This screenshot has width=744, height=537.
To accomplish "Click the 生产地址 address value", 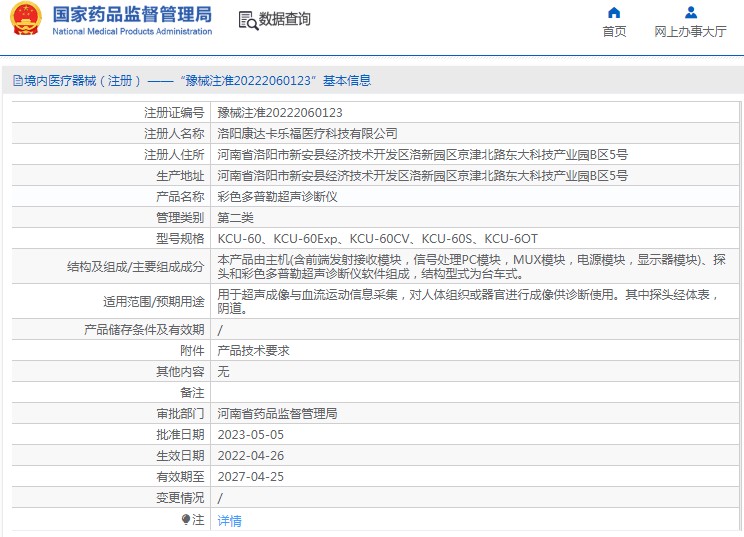I will tap(422, 176).
